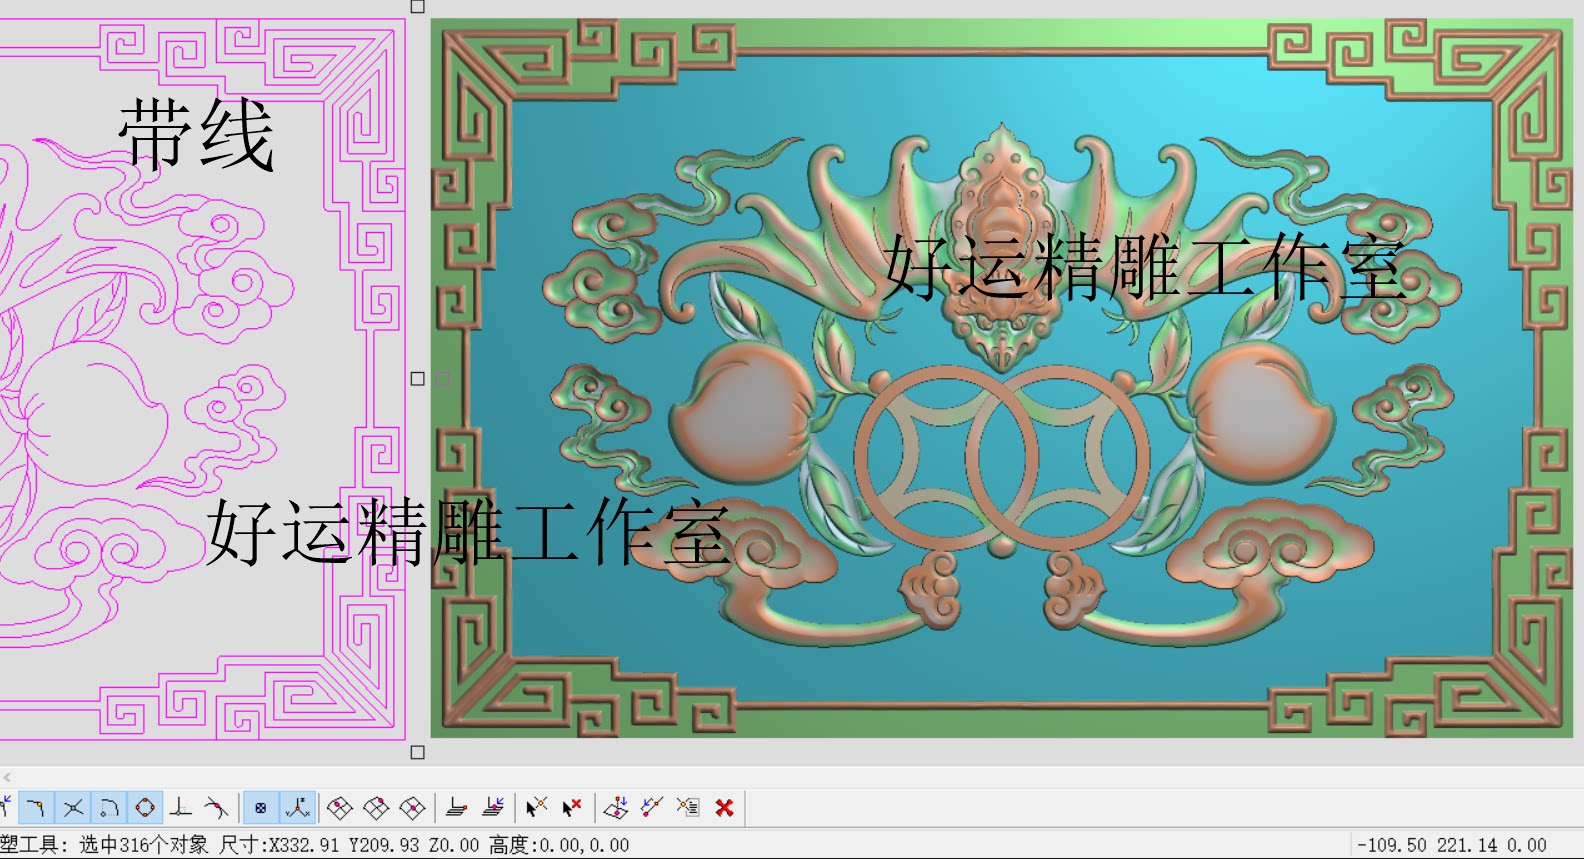Click project point to surface icon
The image size is (1584, 859).
[616, 807]
